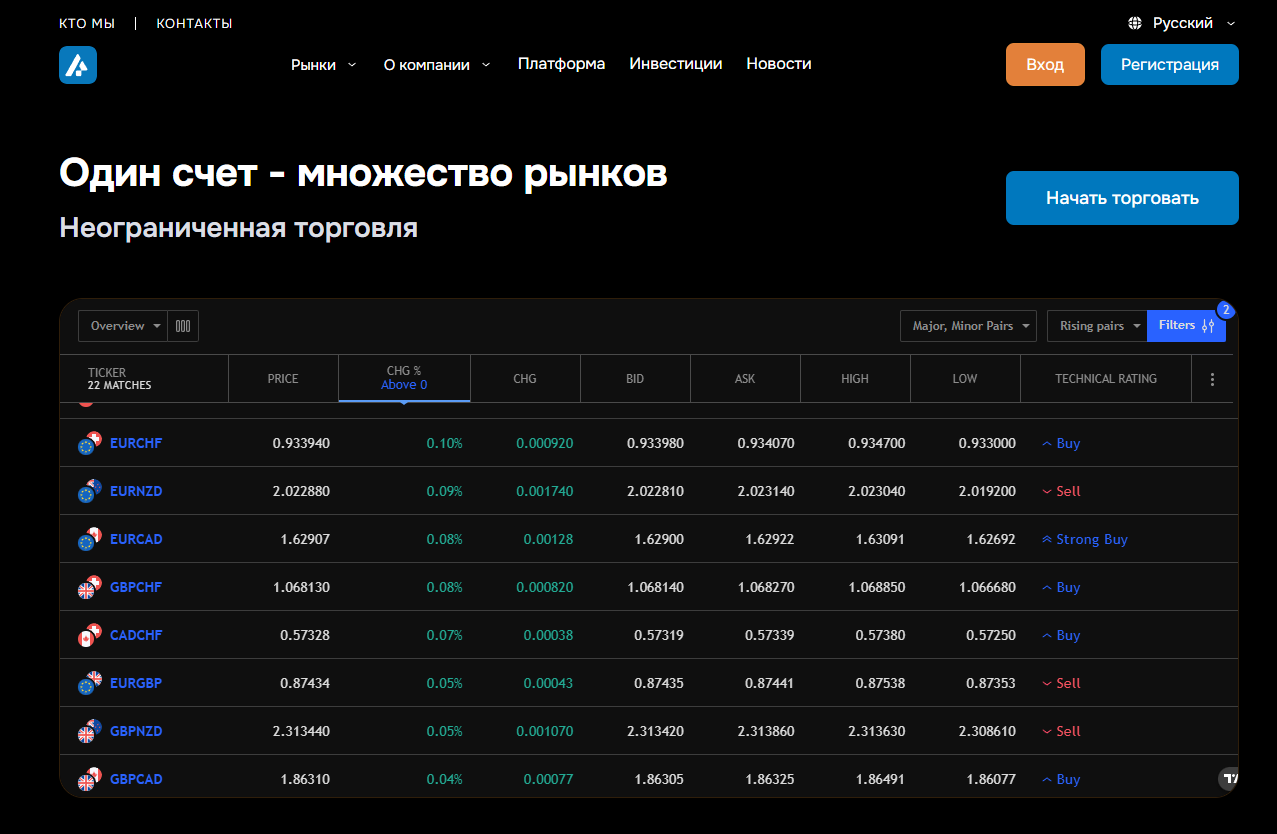Click the orange Вход login button
Viewport: 1277px width, 834px height.
[1045, 65]
